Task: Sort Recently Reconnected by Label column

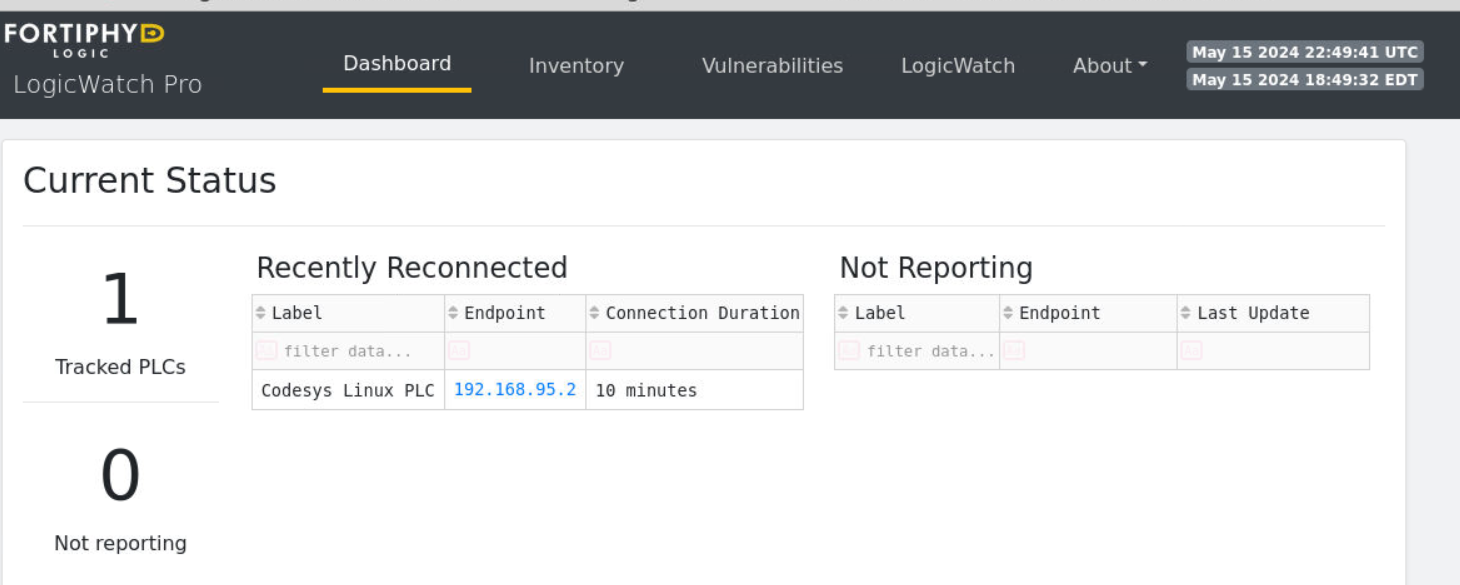Action: tap(296, 313)
